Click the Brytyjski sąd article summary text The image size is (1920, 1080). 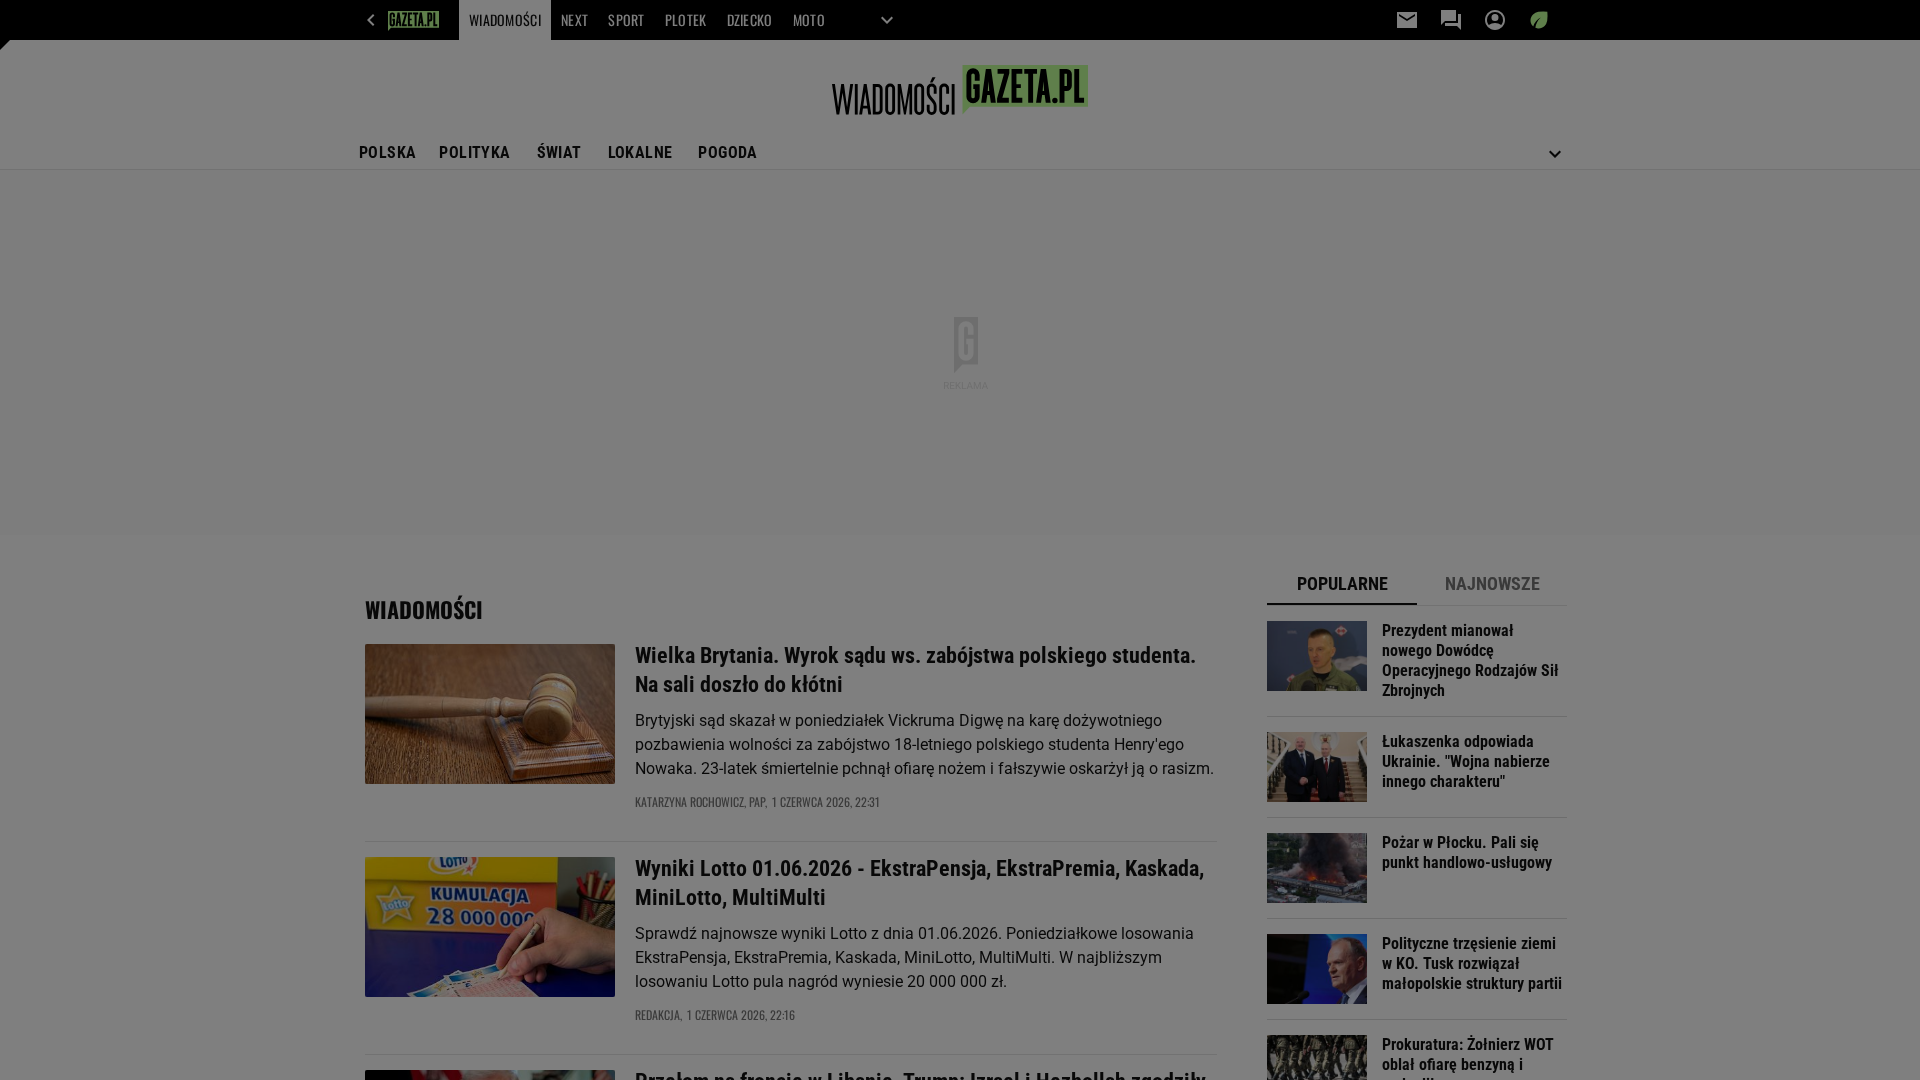click(x=924, y=745)
